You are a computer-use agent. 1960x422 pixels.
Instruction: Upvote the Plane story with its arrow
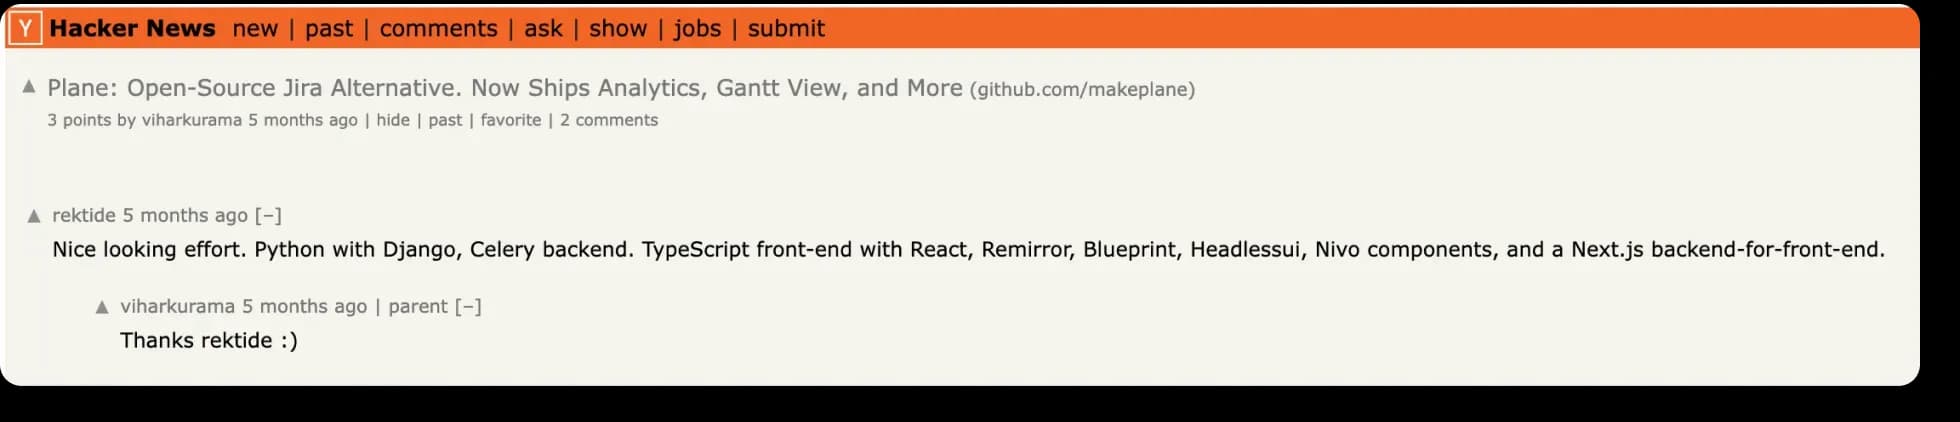tap(29, 87)
